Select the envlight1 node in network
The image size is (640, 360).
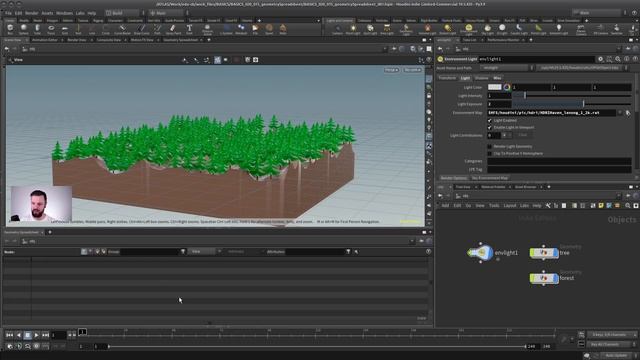[481, 253]
